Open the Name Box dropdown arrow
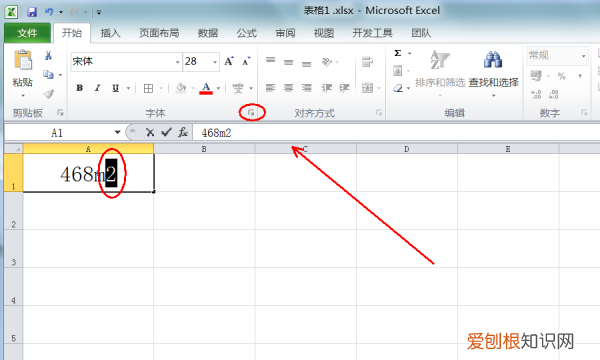The width and height of the screenshot is (600, 360). pyautogui.click(x=117, y=132)
